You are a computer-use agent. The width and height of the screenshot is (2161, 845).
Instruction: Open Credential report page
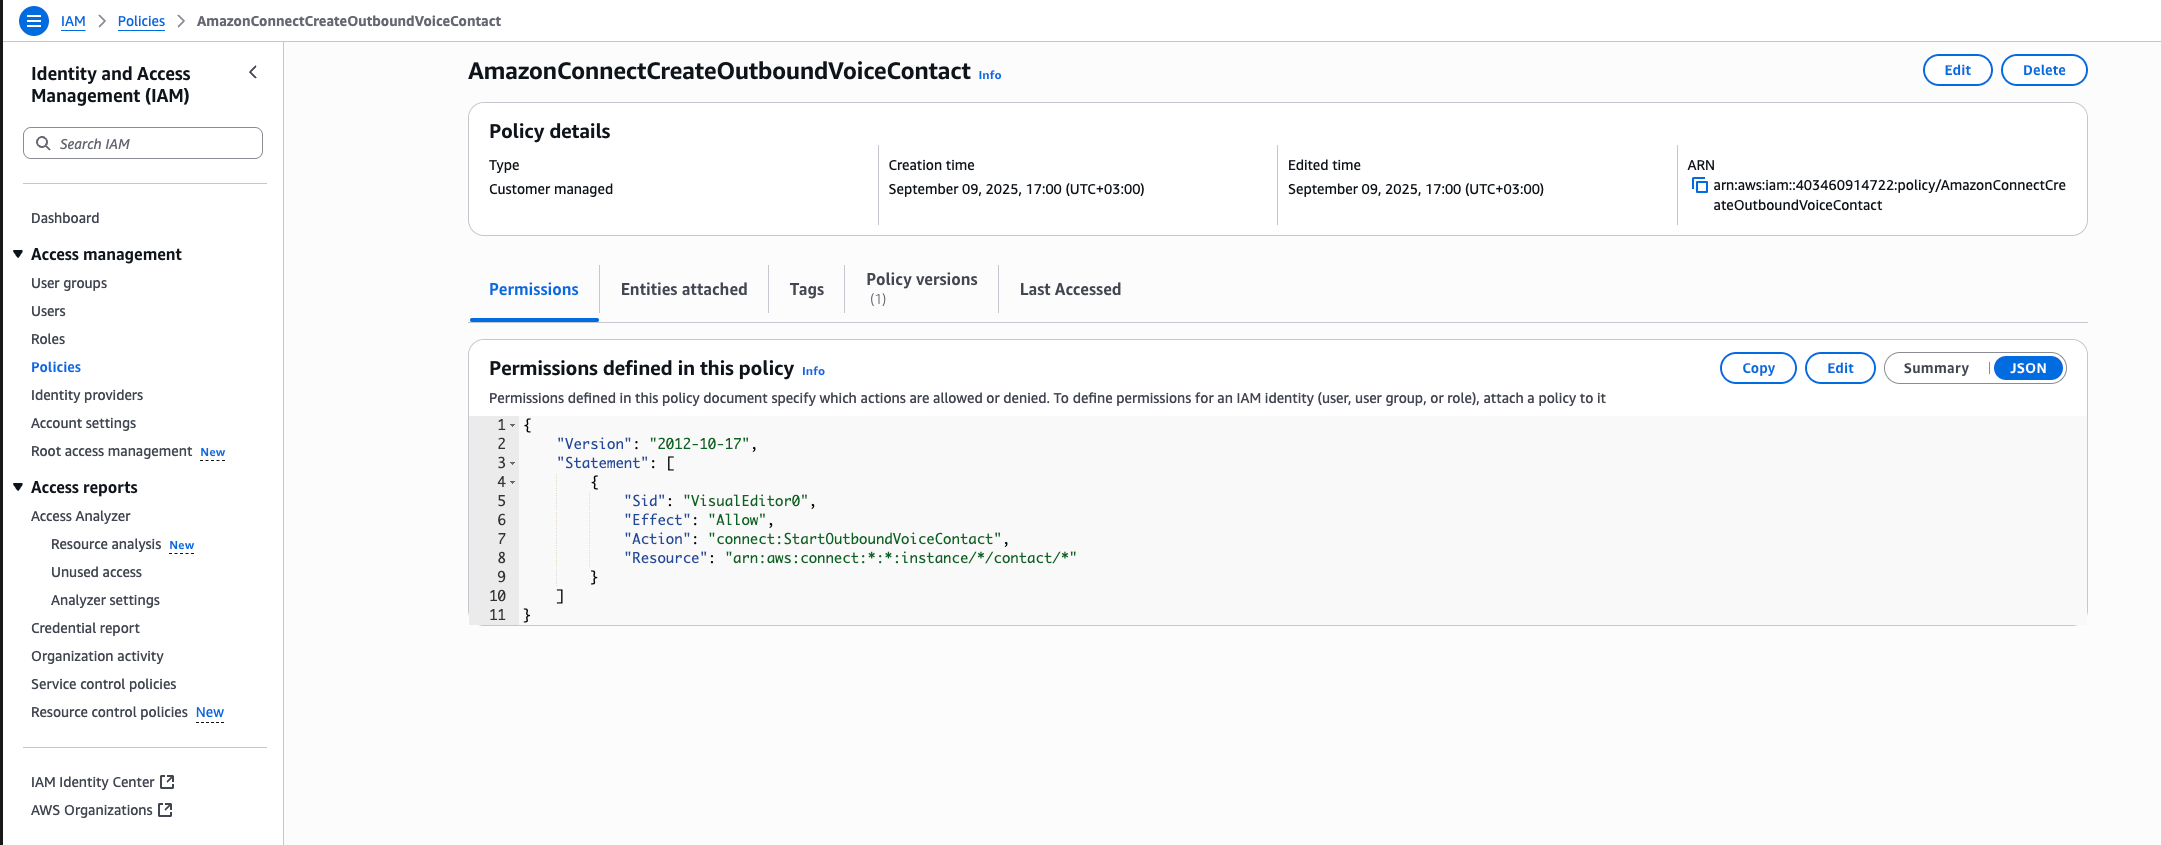pyautogui.click(x=85, y=628)
